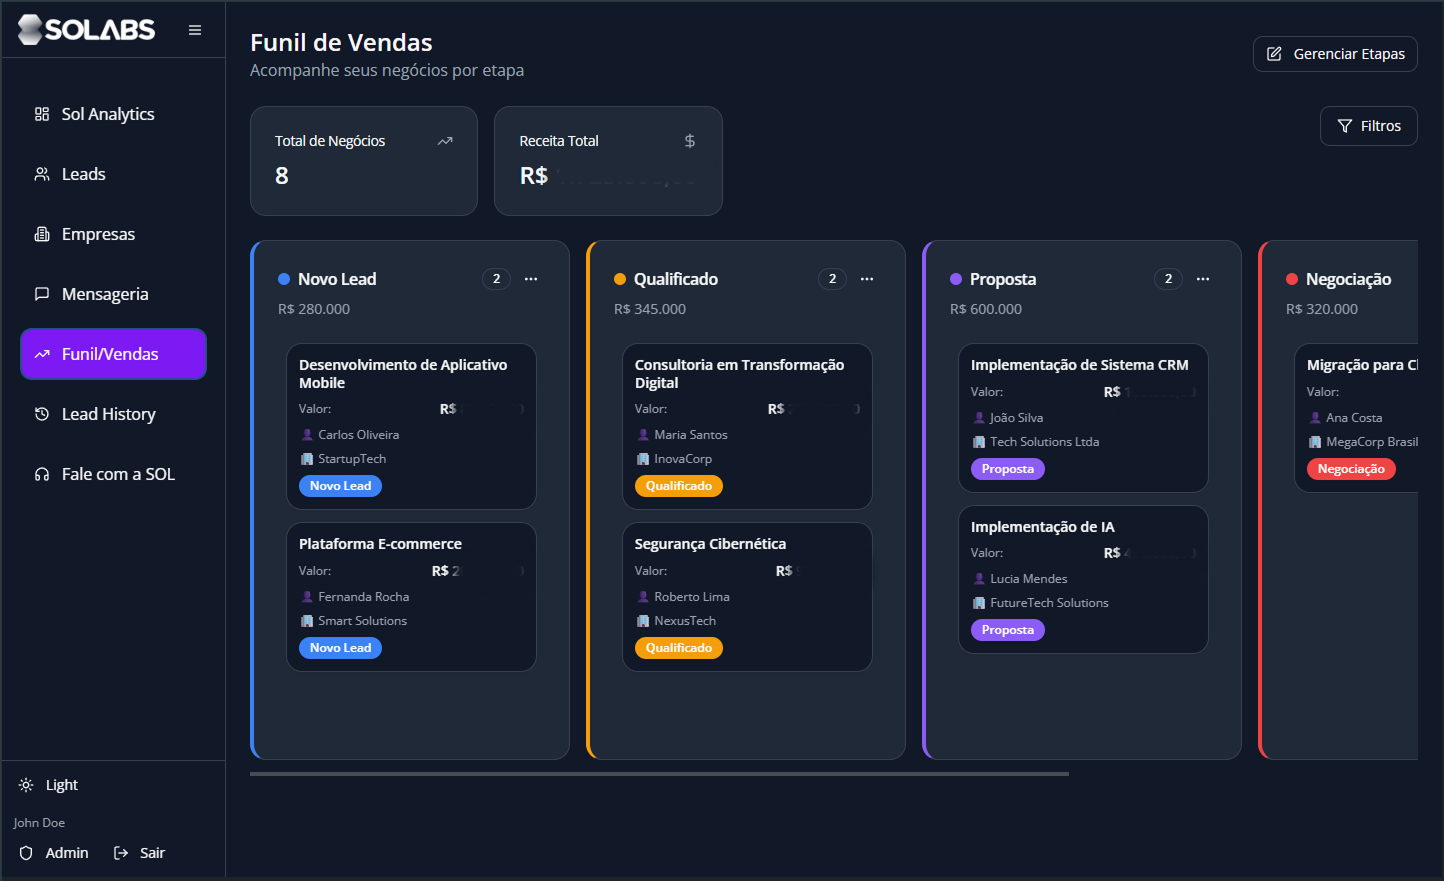
Task: Click the Lead History clock icon
Action: point(42,414)
